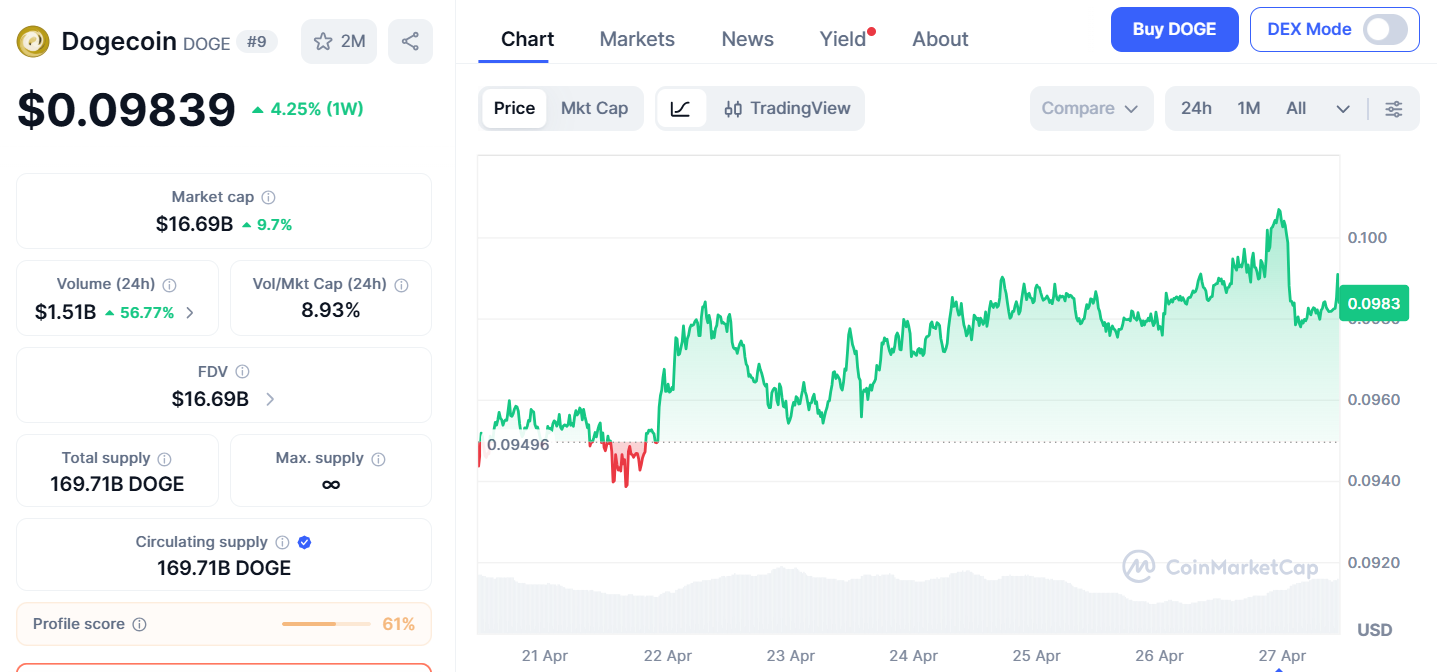Set chart range to 1M

pyautogui.click(x=1248, y=108)
